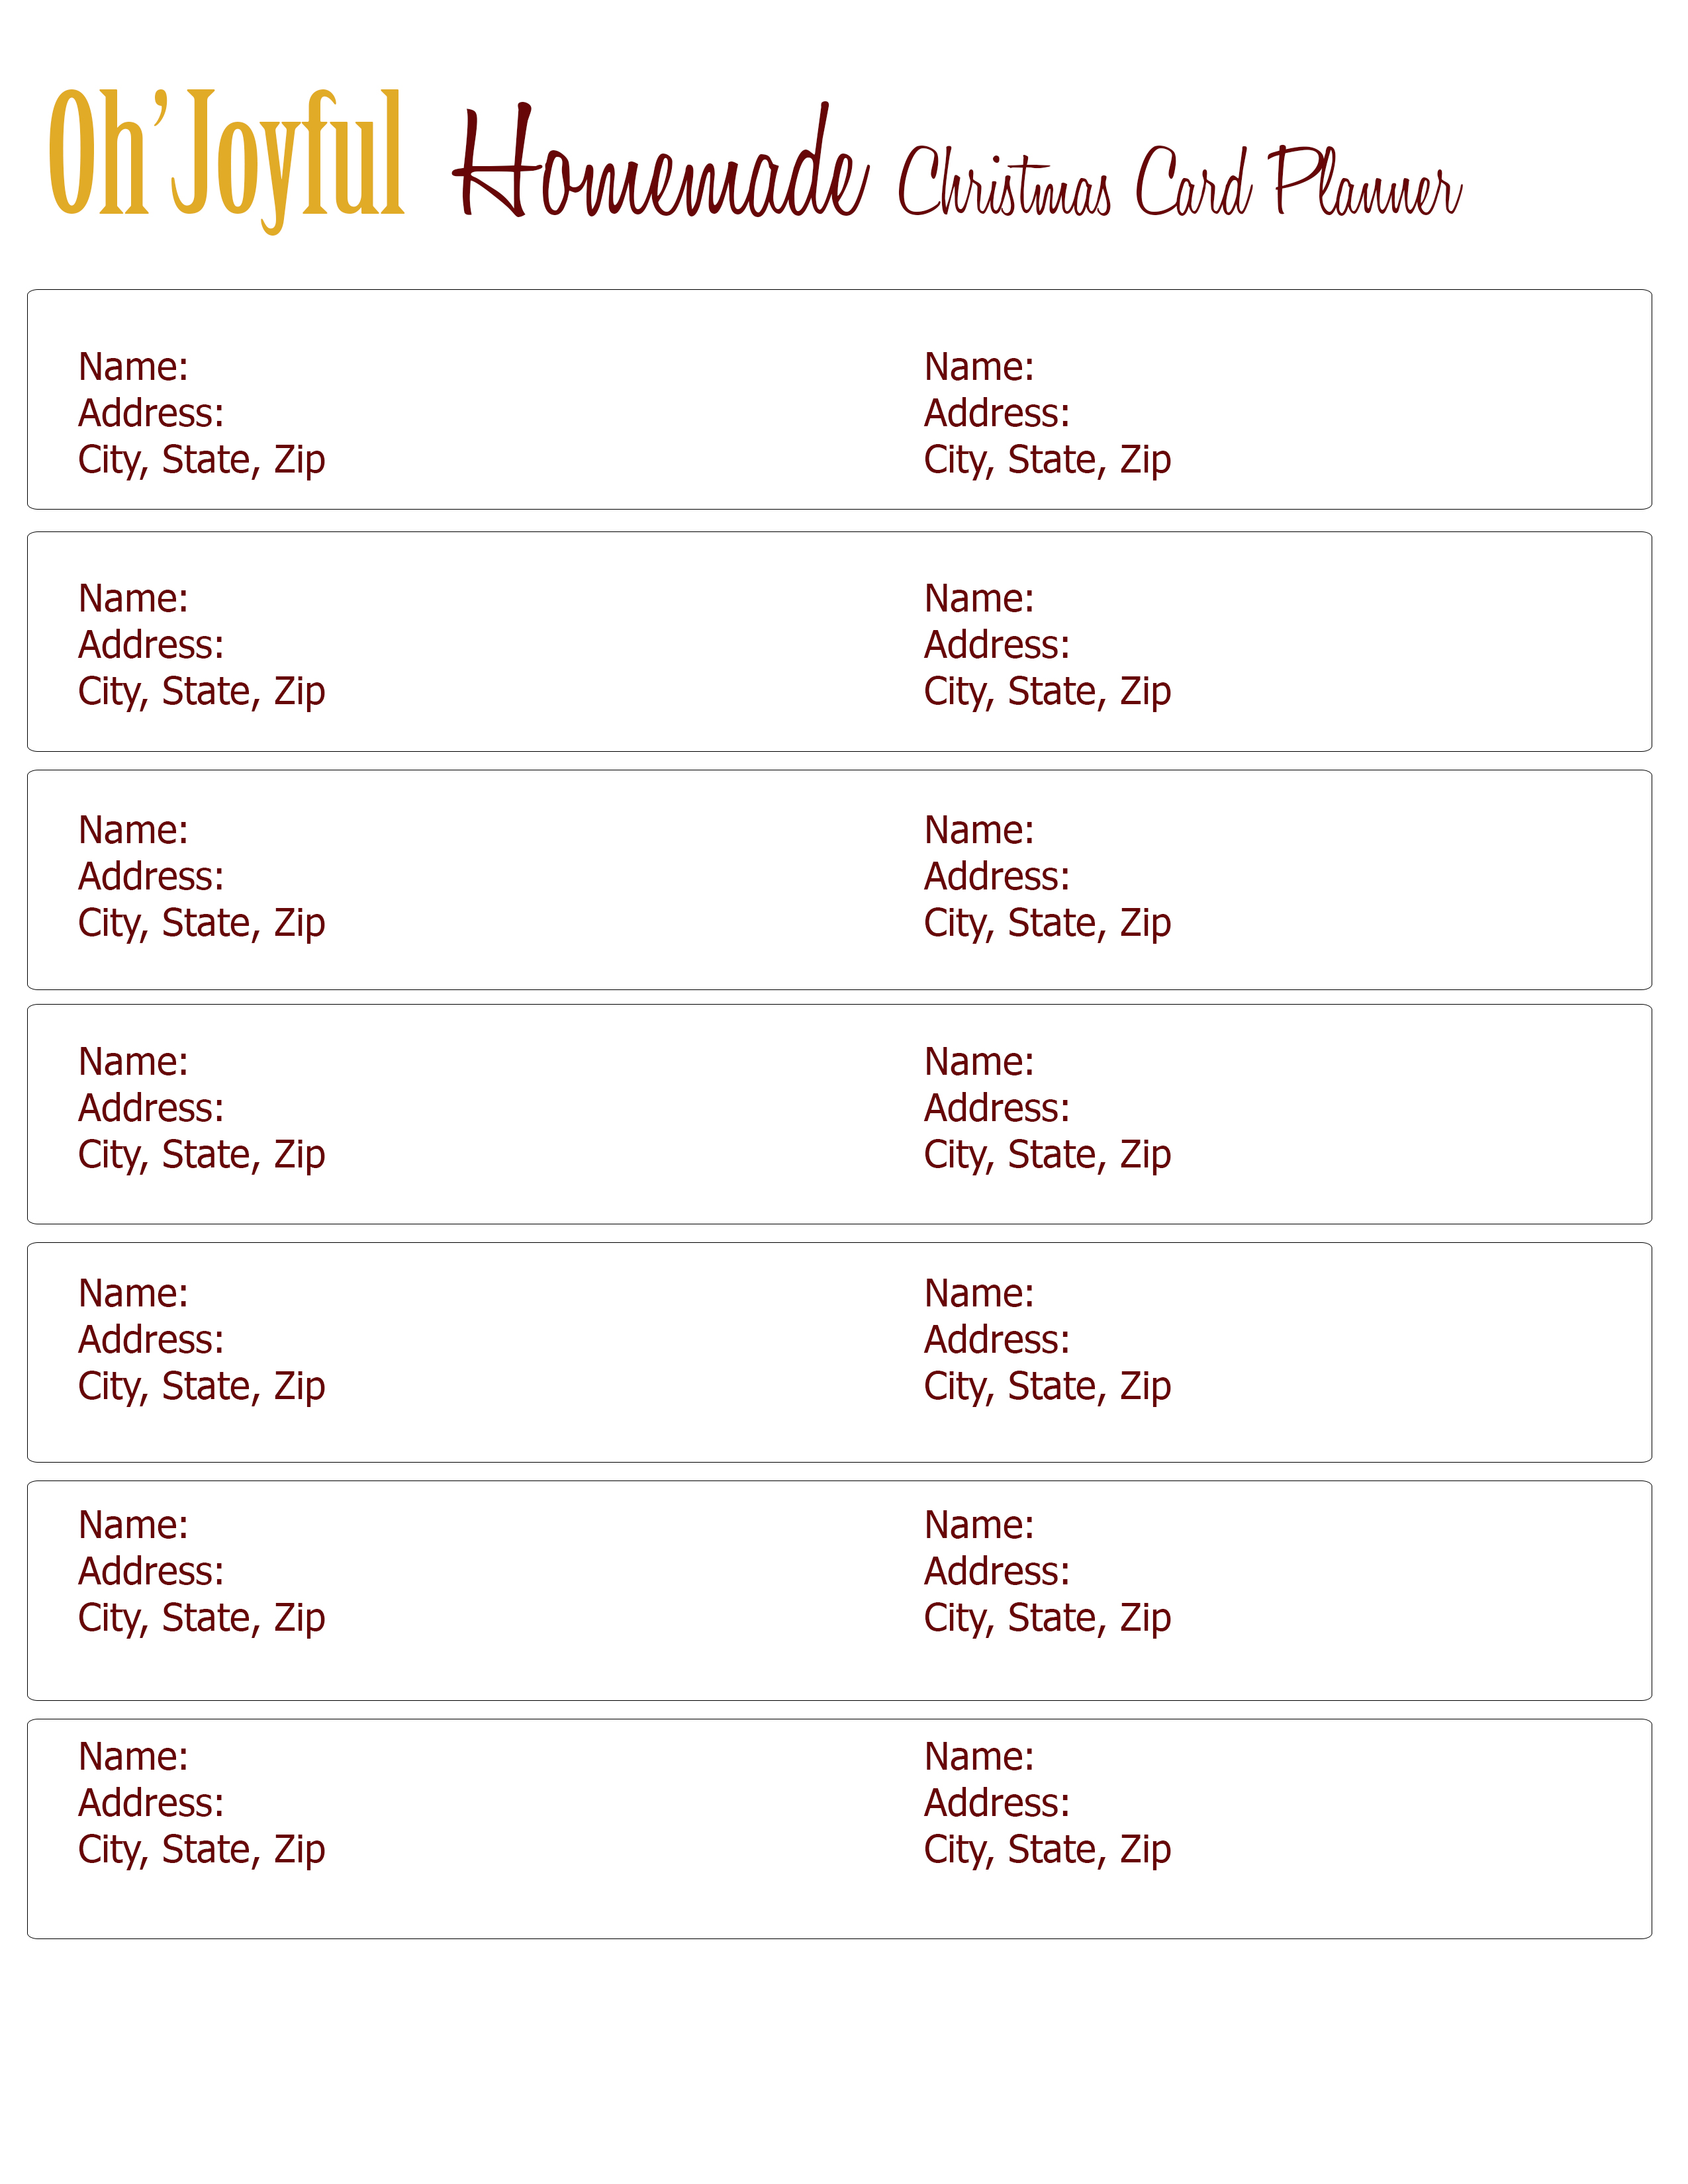Click the Name field in fourth box, left column
The image size is (1688, 2184).
click(134, 1062)
